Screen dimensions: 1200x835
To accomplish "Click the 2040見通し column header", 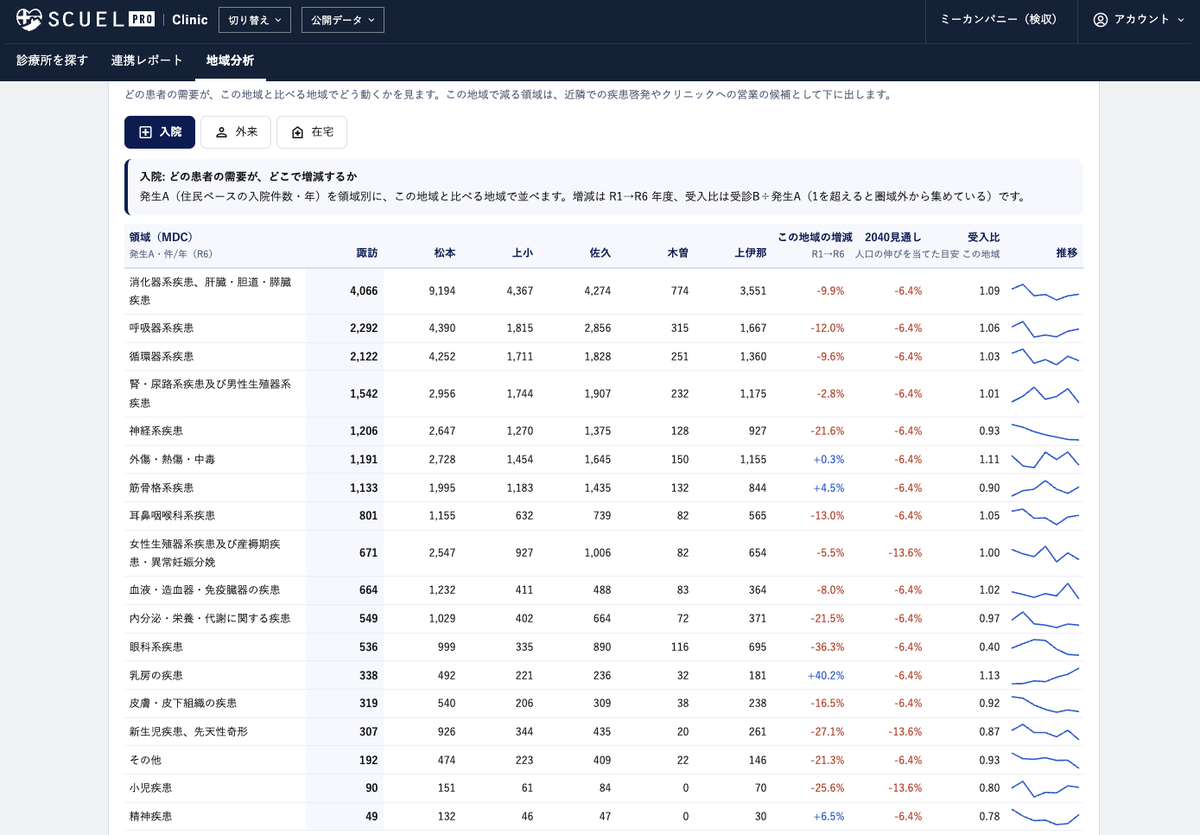I will click(893, 237).
